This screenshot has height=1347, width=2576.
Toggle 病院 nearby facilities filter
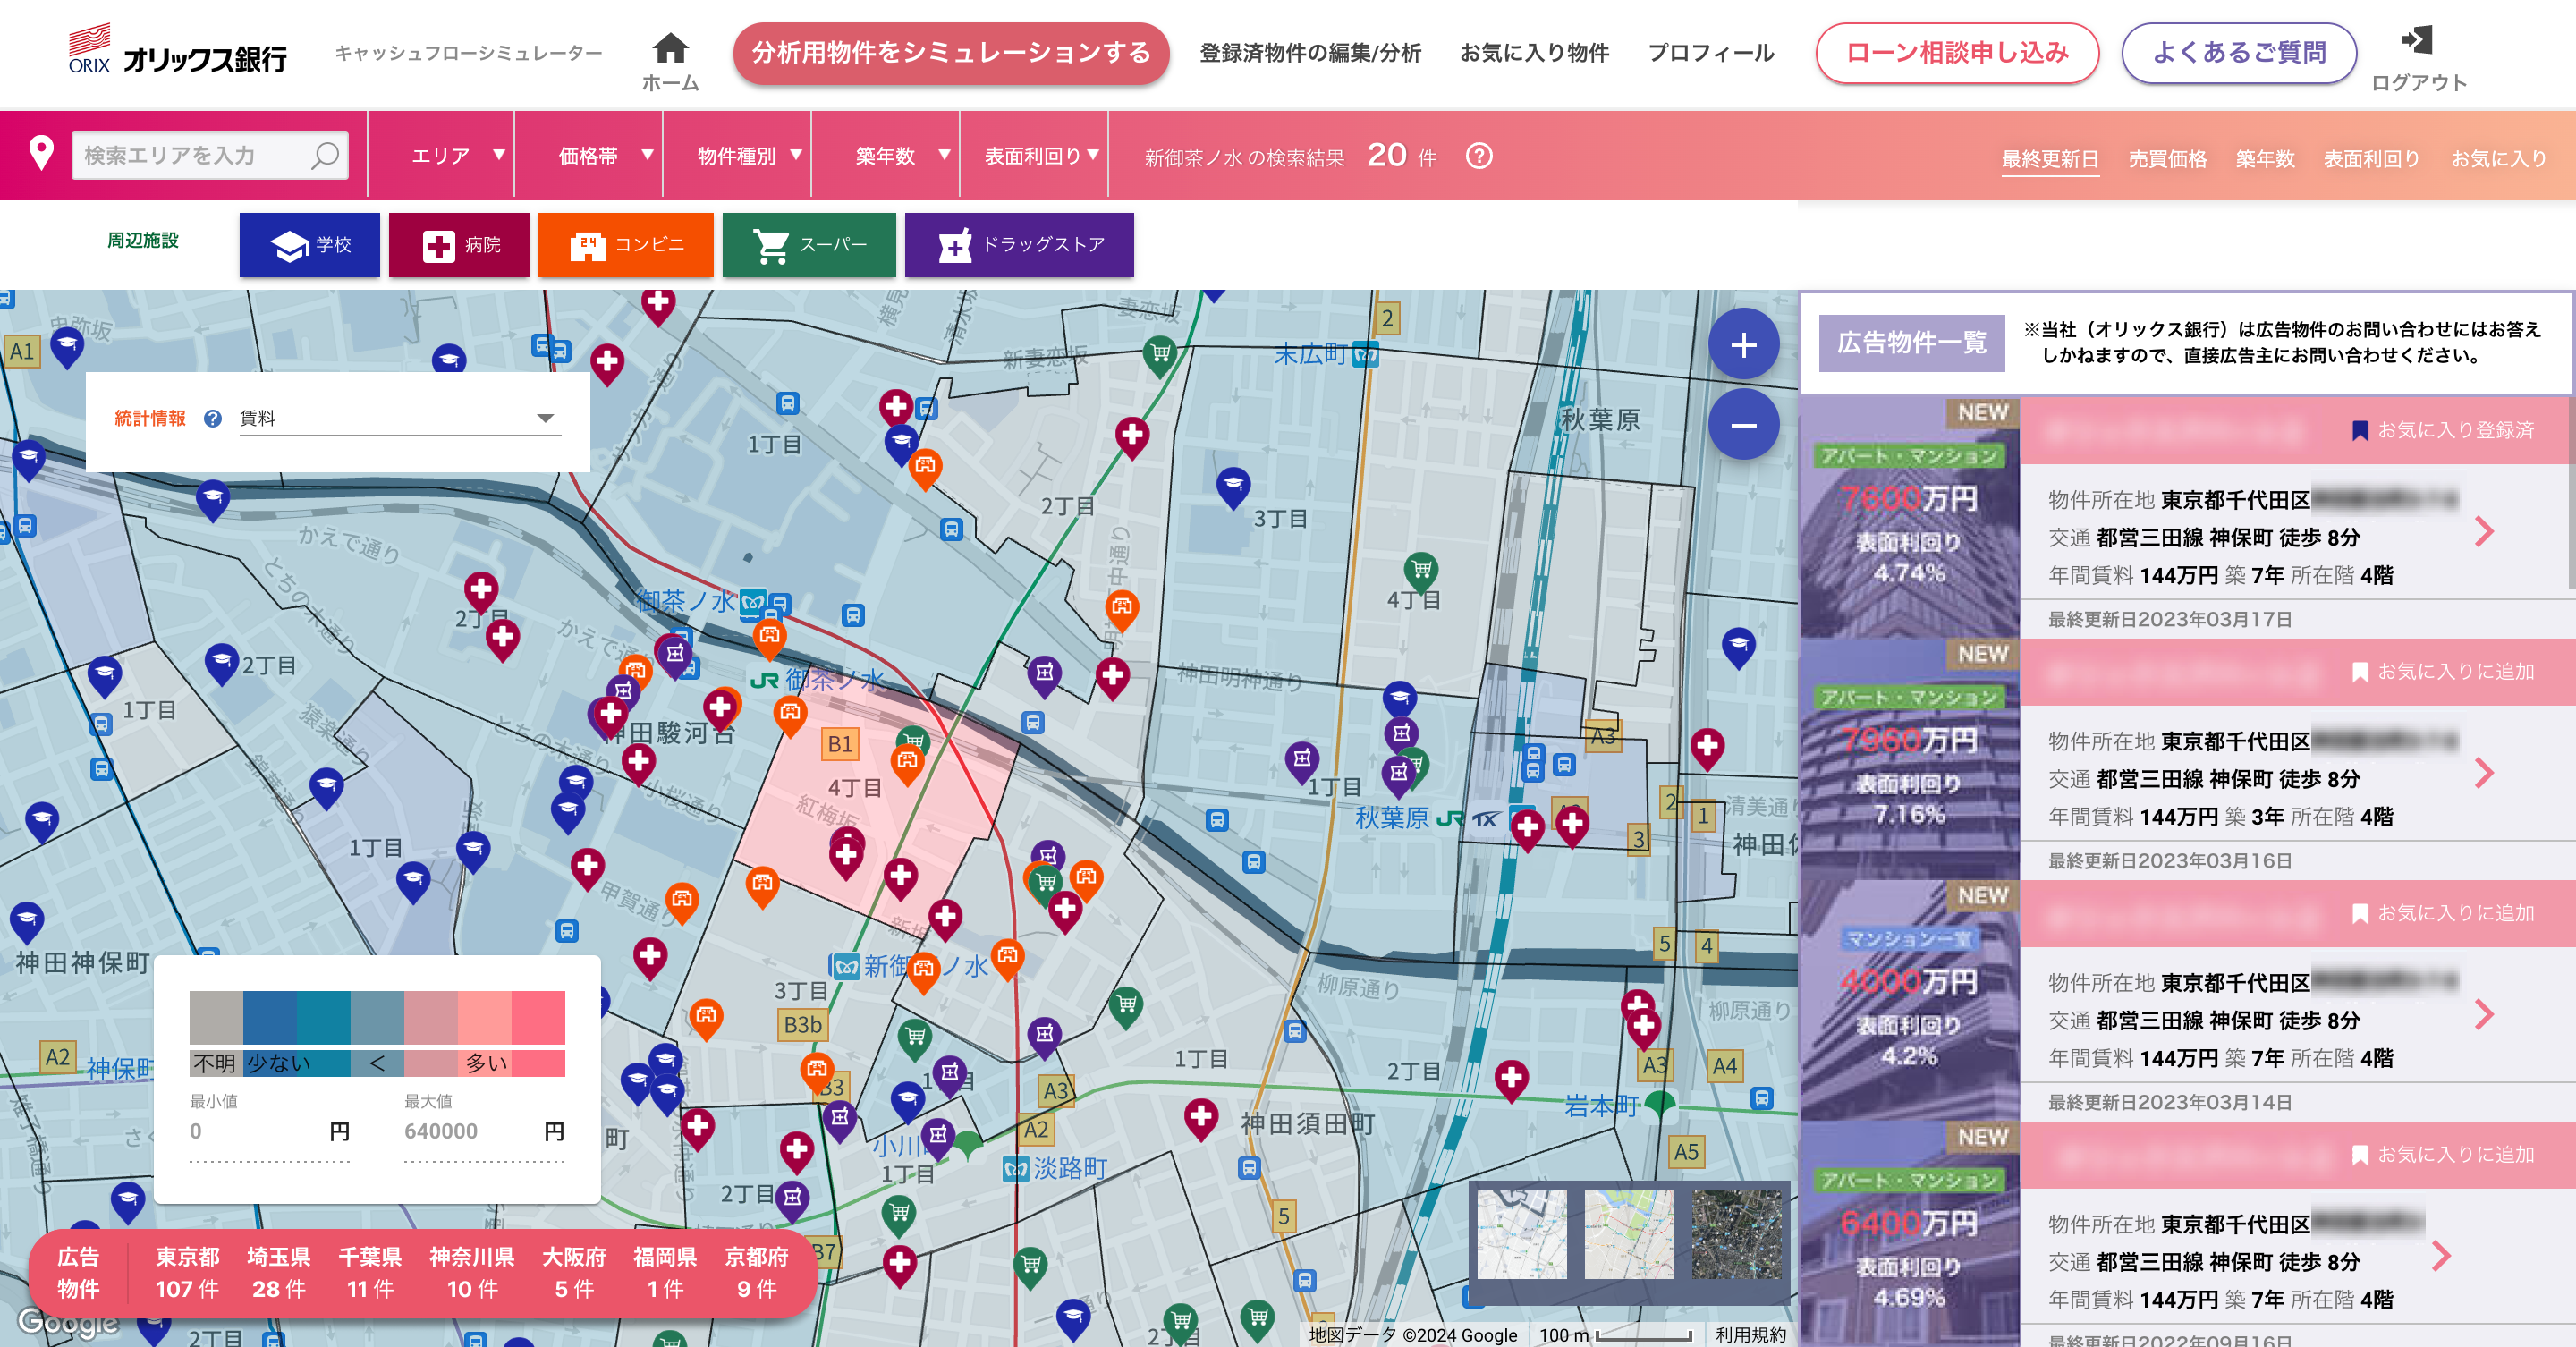pos(459,245)
